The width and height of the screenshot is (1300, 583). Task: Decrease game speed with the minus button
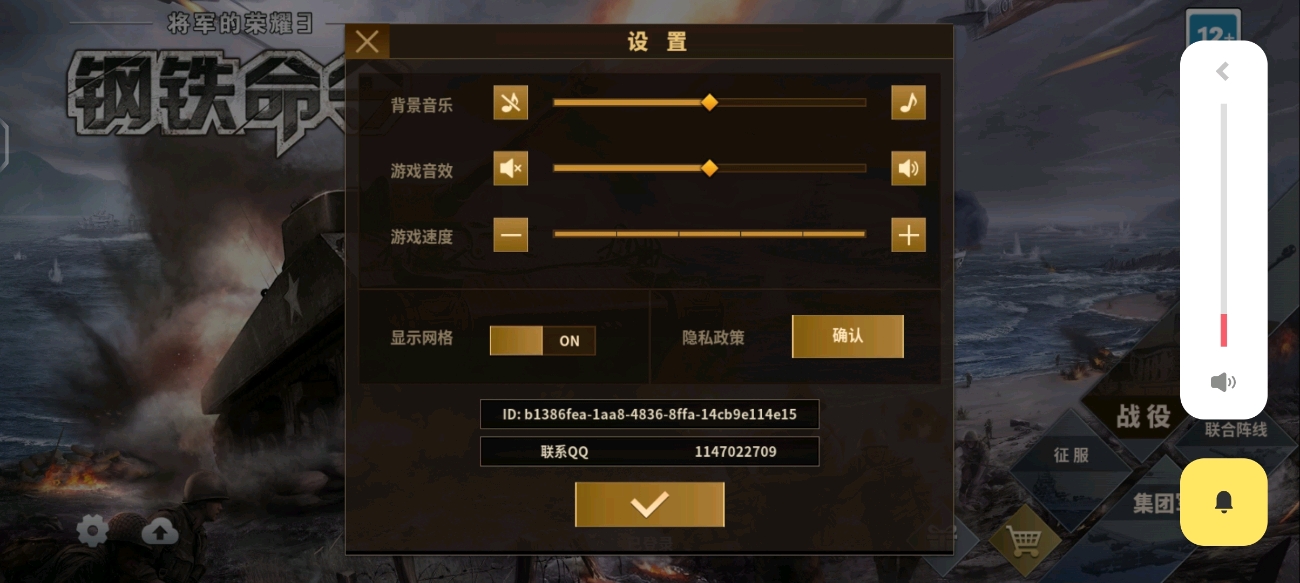[x=510, y=235]
